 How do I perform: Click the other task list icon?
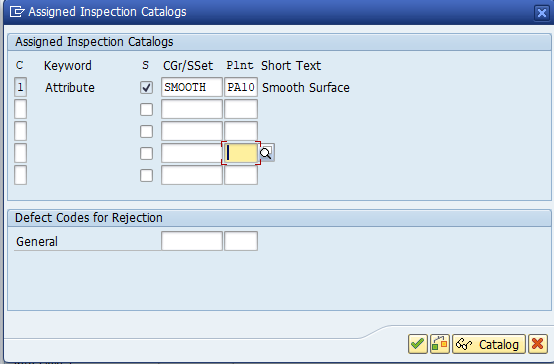pos(440,344)
